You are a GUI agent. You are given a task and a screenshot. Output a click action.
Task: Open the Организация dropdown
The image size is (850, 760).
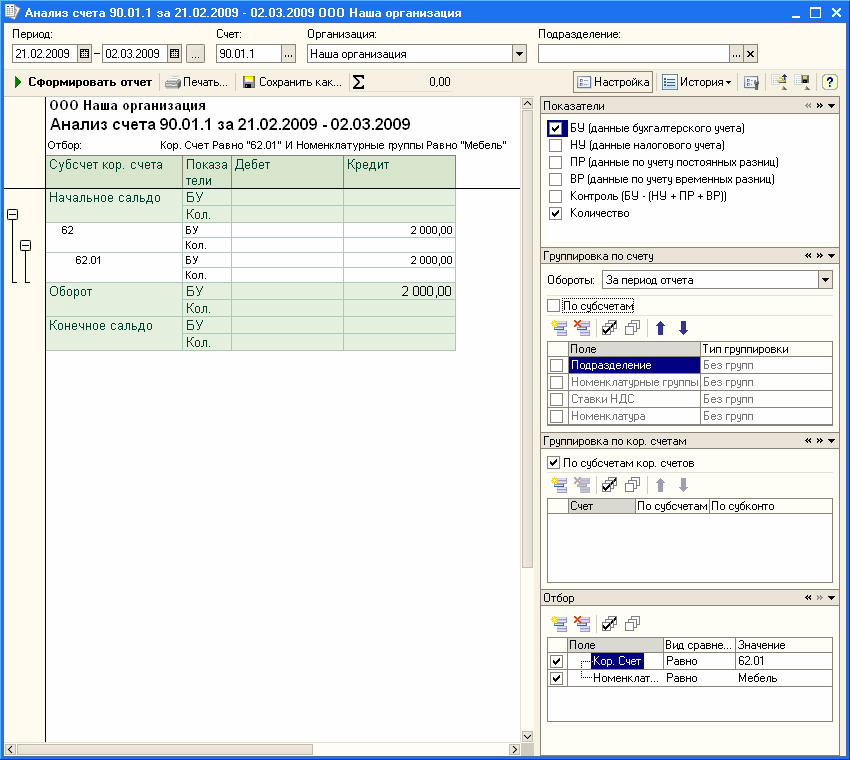(x=519, y=54)
